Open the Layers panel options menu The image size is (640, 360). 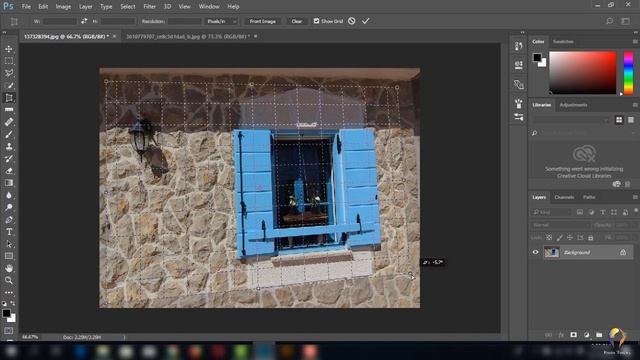tap(635, 197)
